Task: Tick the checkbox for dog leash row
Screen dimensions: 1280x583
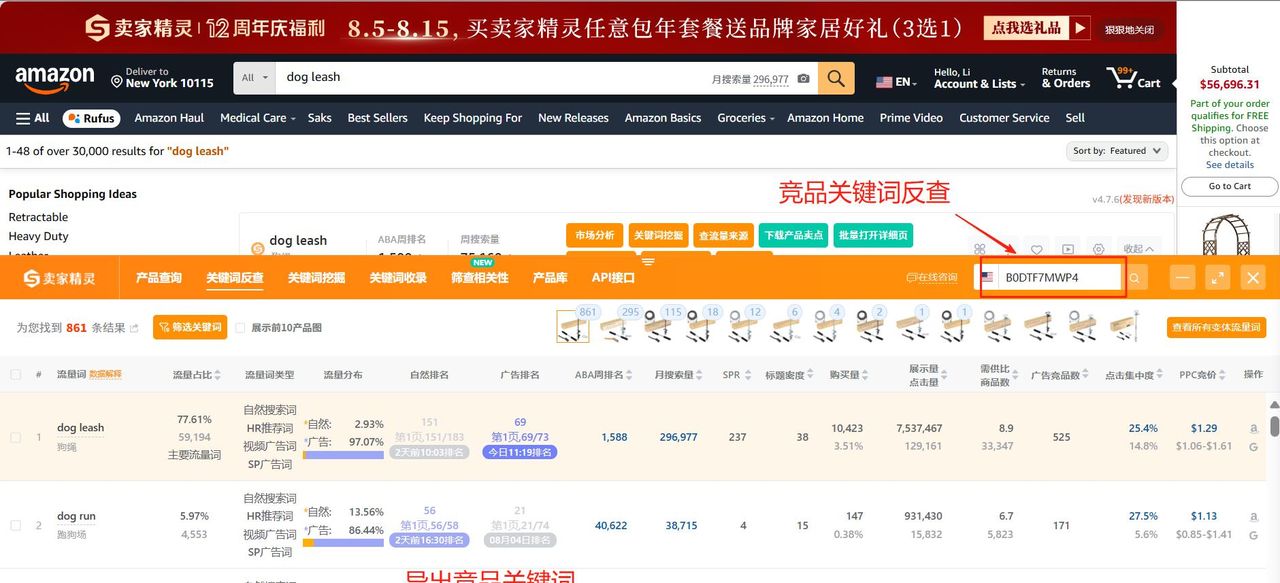Action: [x=15, y=437]
